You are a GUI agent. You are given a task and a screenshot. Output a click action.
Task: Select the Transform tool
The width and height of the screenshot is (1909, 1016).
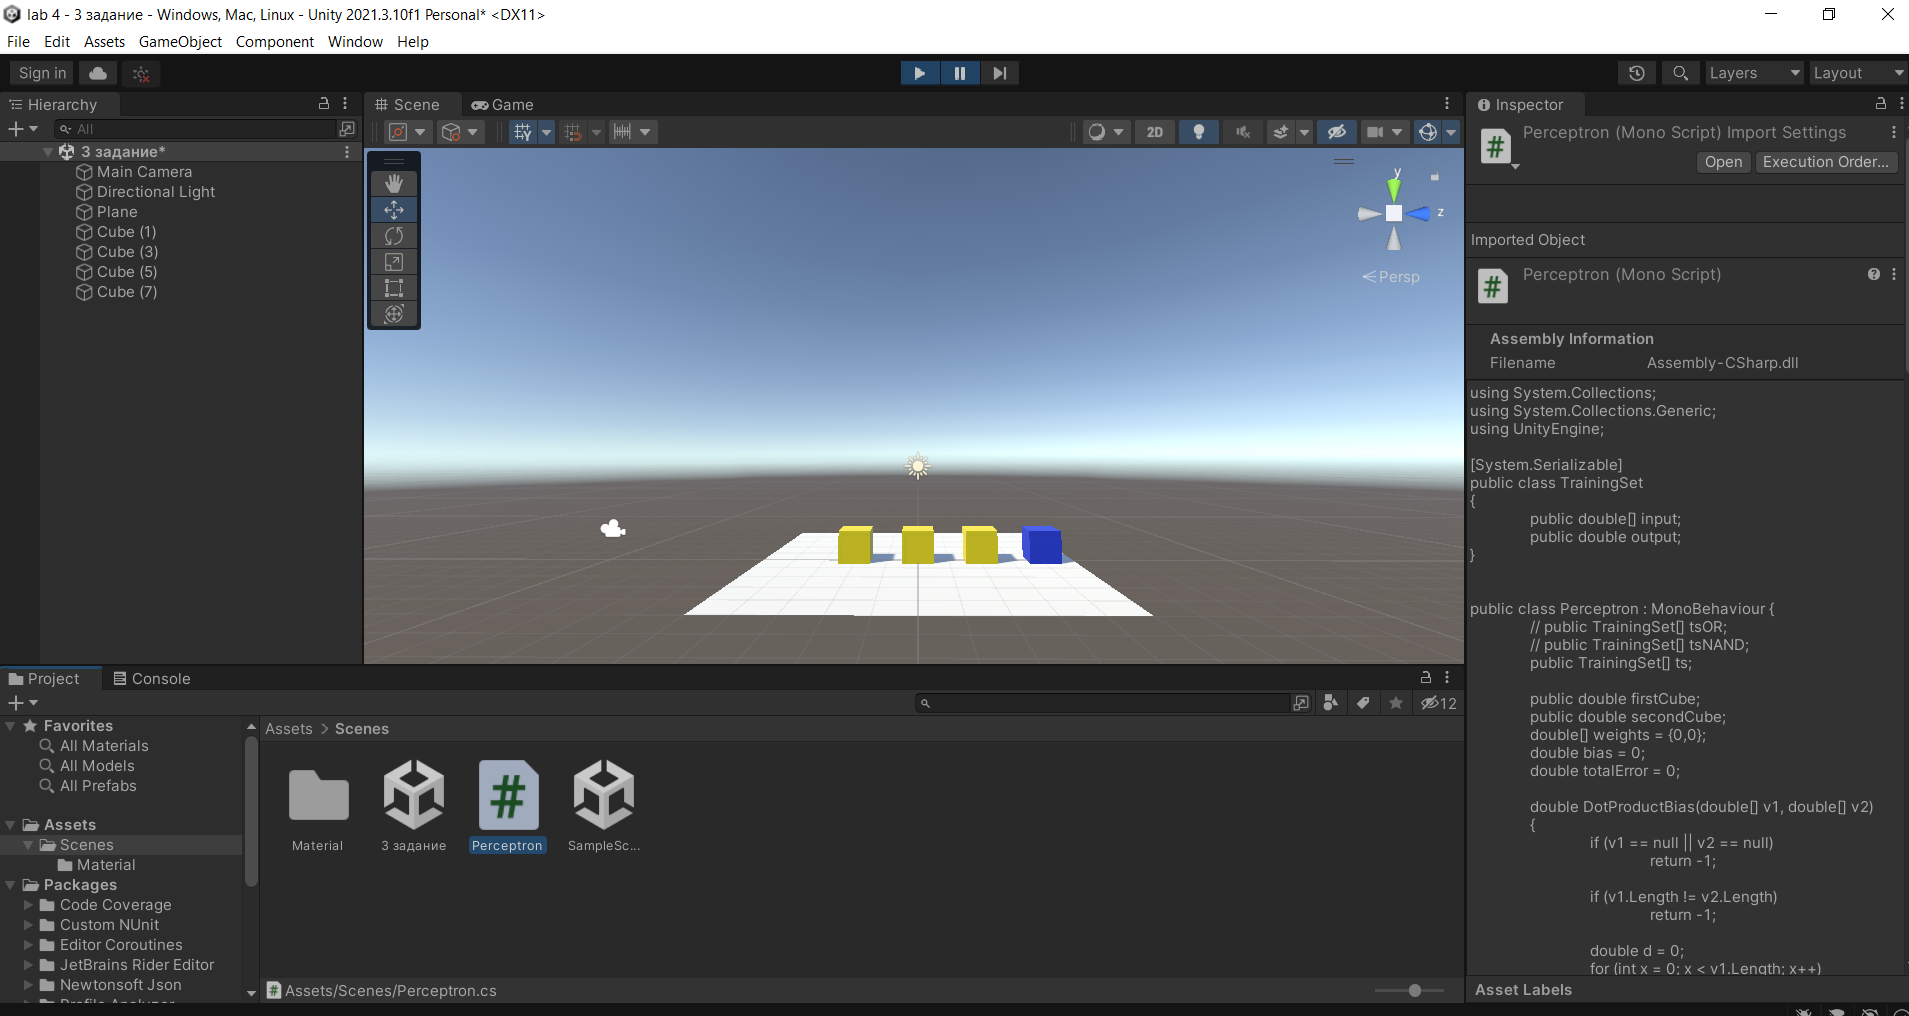[x=394, y=314]
